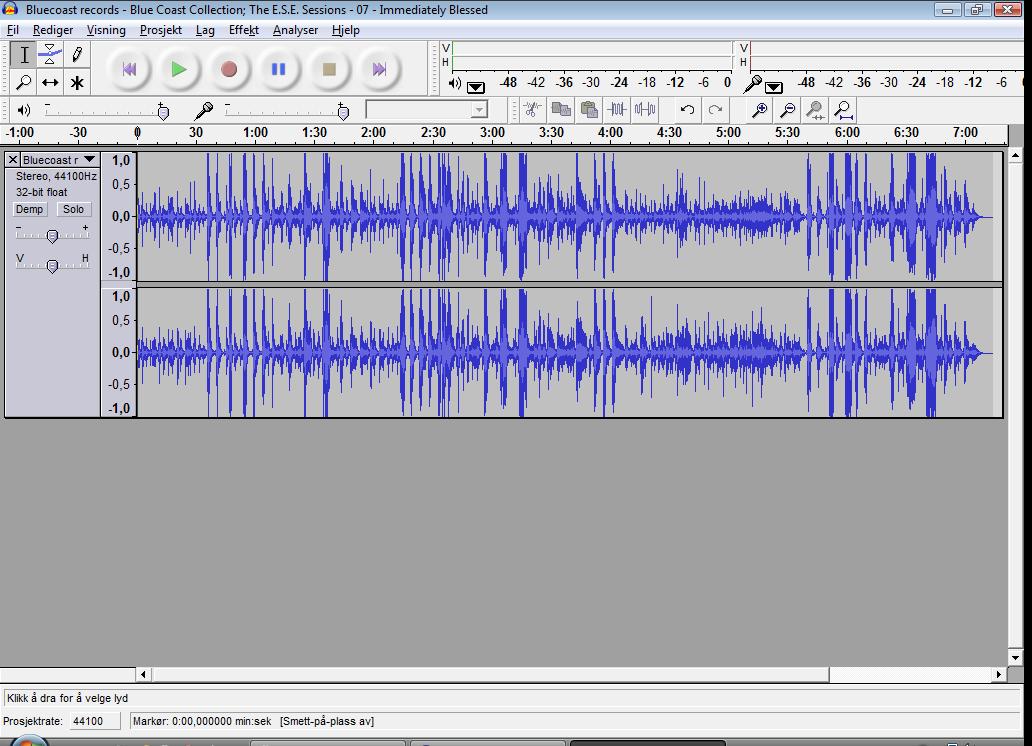1032x746 pixels.
Task: Open the Effekt menu
Action: (x=243, y=30)
